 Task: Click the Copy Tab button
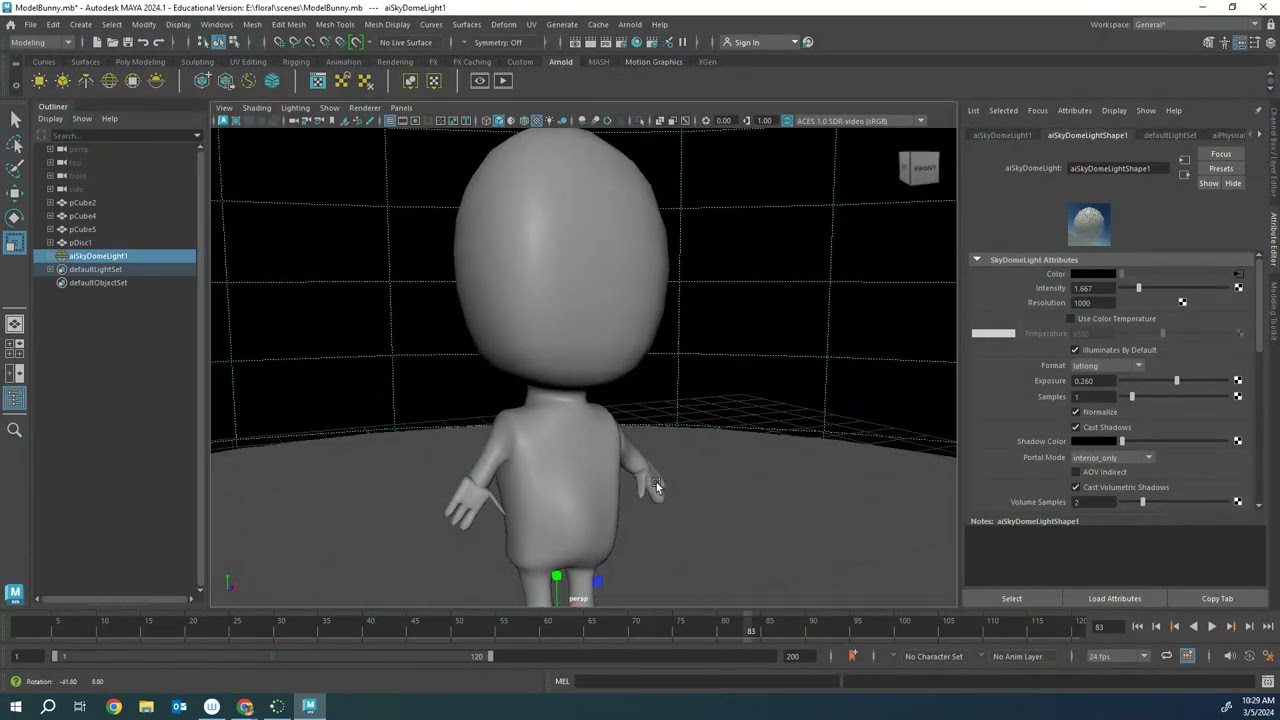1217,599
